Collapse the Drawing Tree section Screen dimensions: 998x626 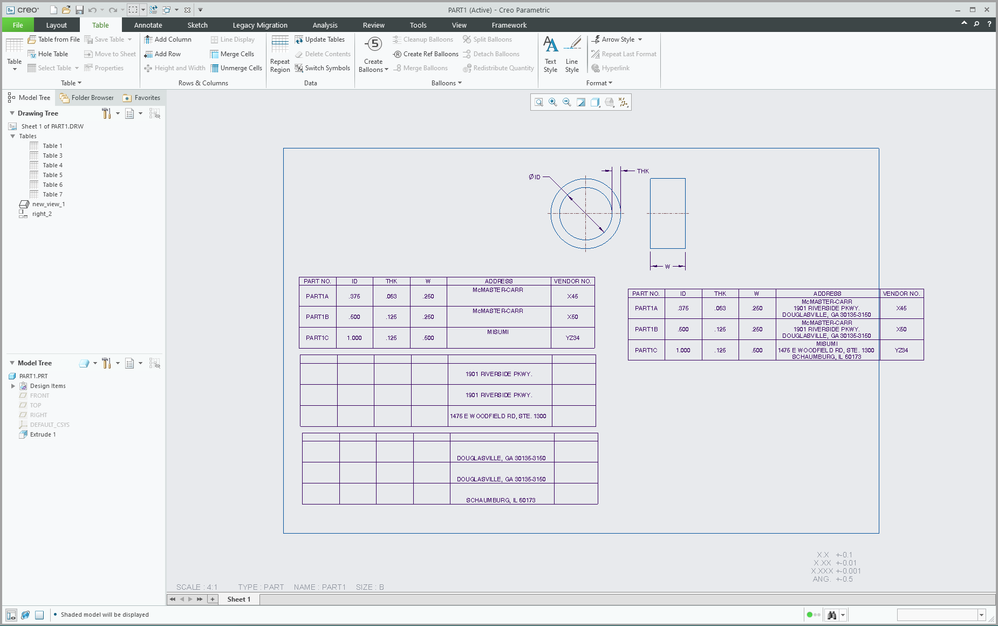11,113
